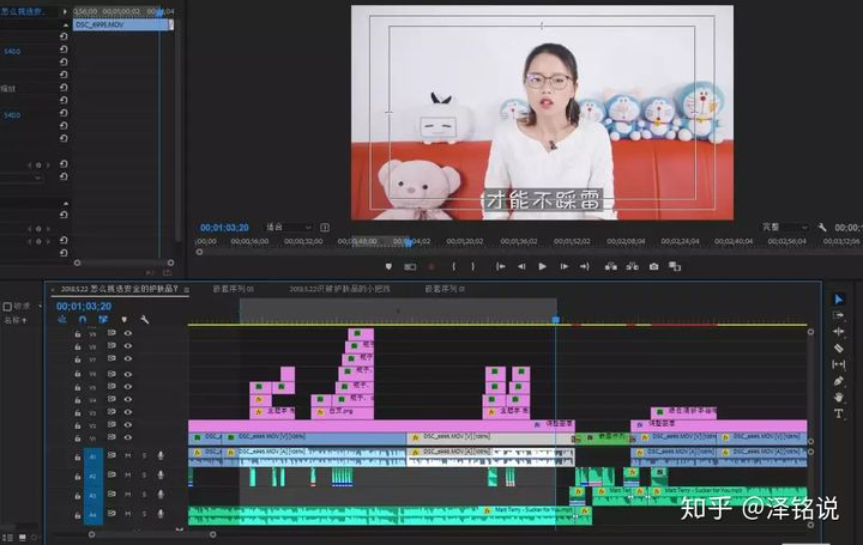Click the Export Frame camera icon
The image size is (864, 545).
click(653, 267)
